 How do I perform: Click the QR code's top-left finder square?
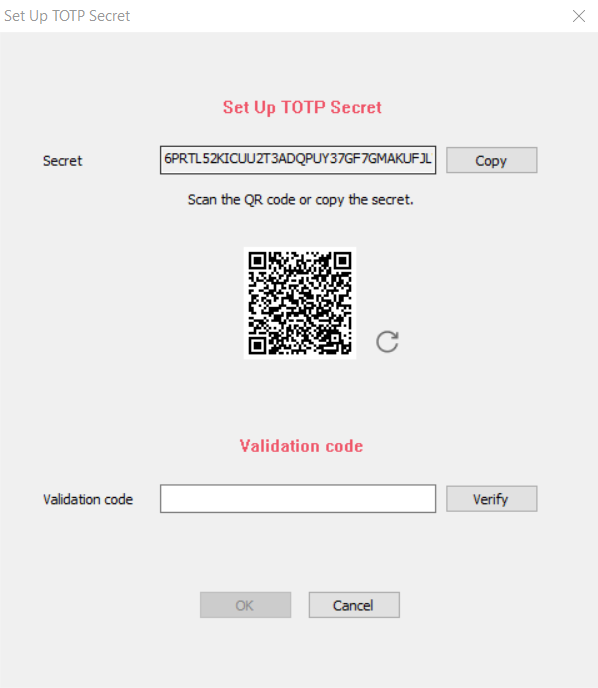click(x=258, y=261)
